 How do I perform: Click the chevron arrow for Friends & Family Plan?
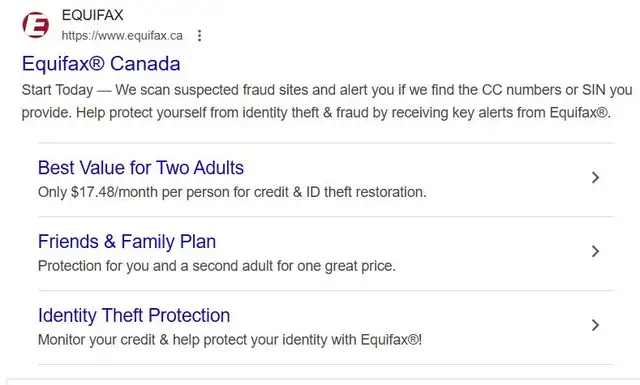click(596, 251)
